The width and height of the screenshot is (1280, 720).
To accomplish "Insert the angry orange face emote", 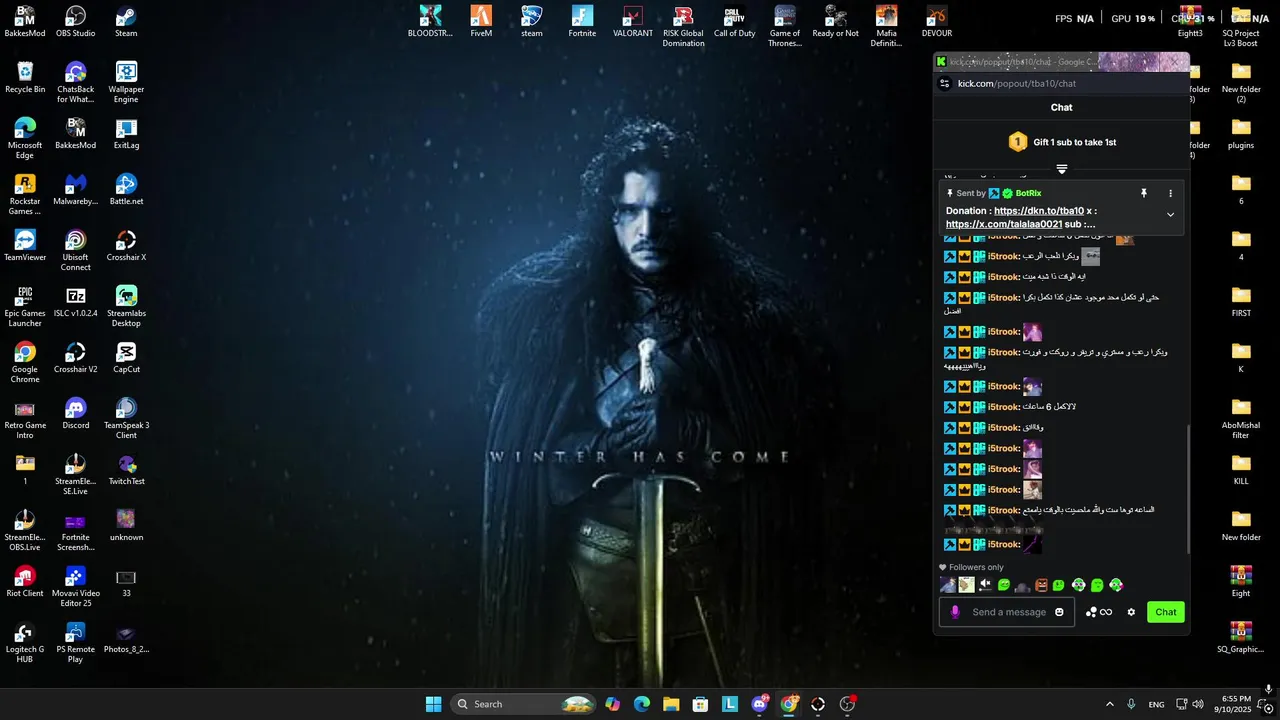I will pos(1041,585).
